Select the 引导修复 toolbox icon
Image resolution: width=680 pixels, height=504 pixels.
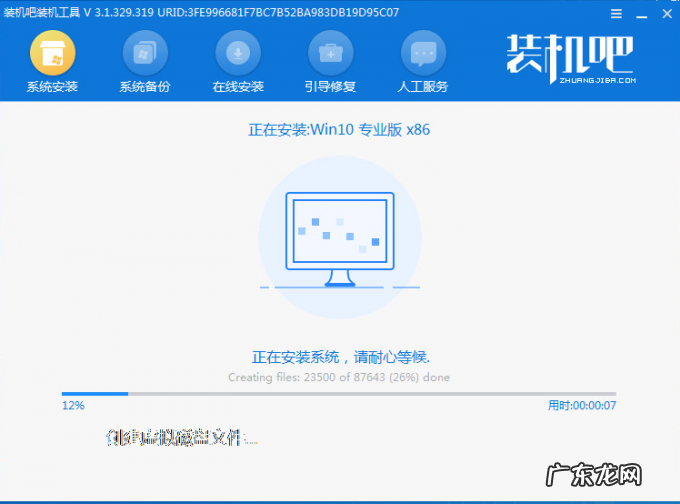click(330, 53)
